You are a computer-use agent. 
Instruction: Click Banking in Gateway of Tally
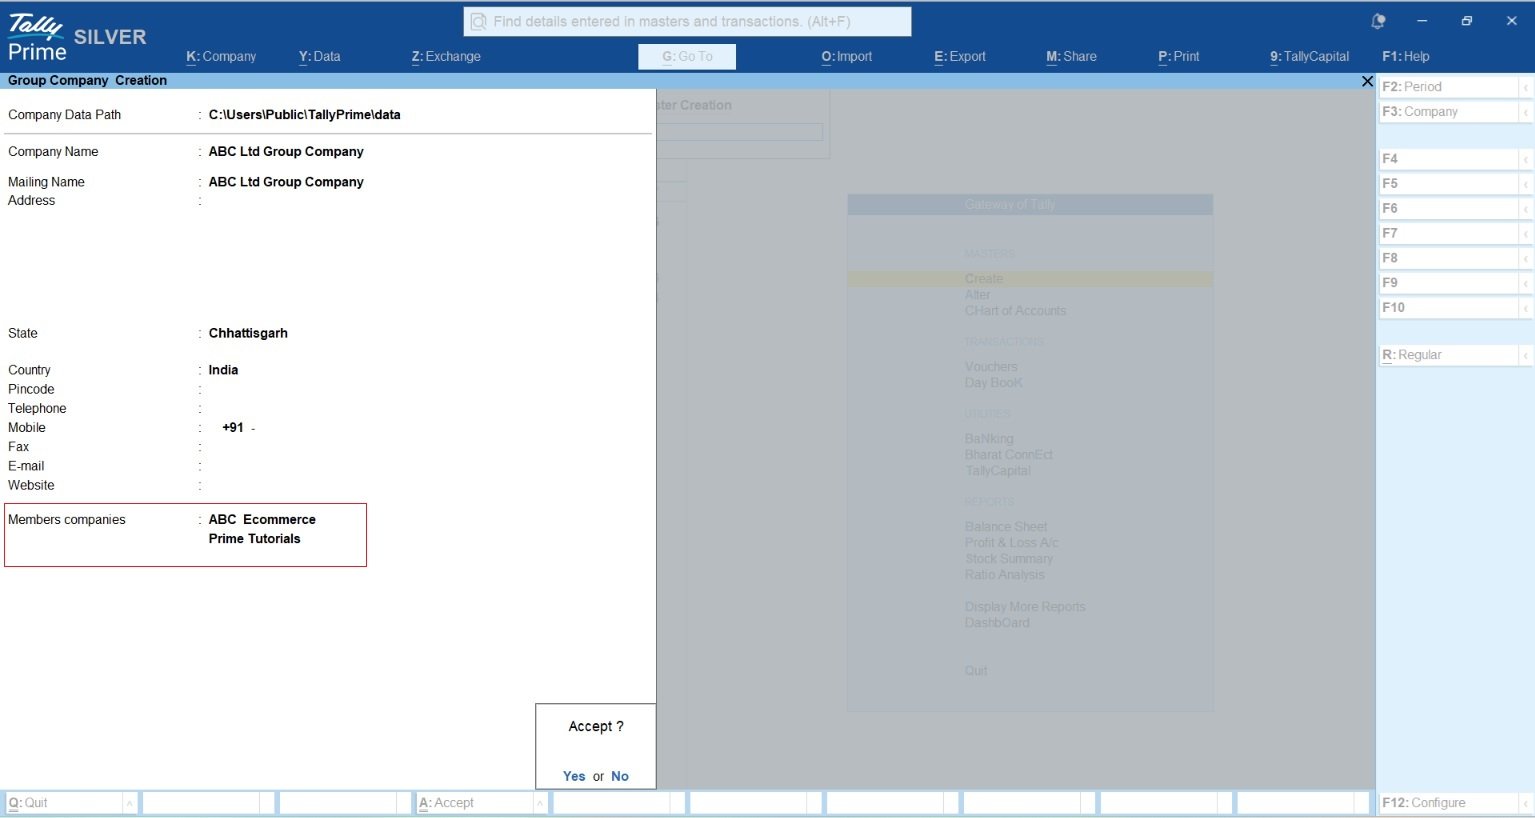pos(989,439)
